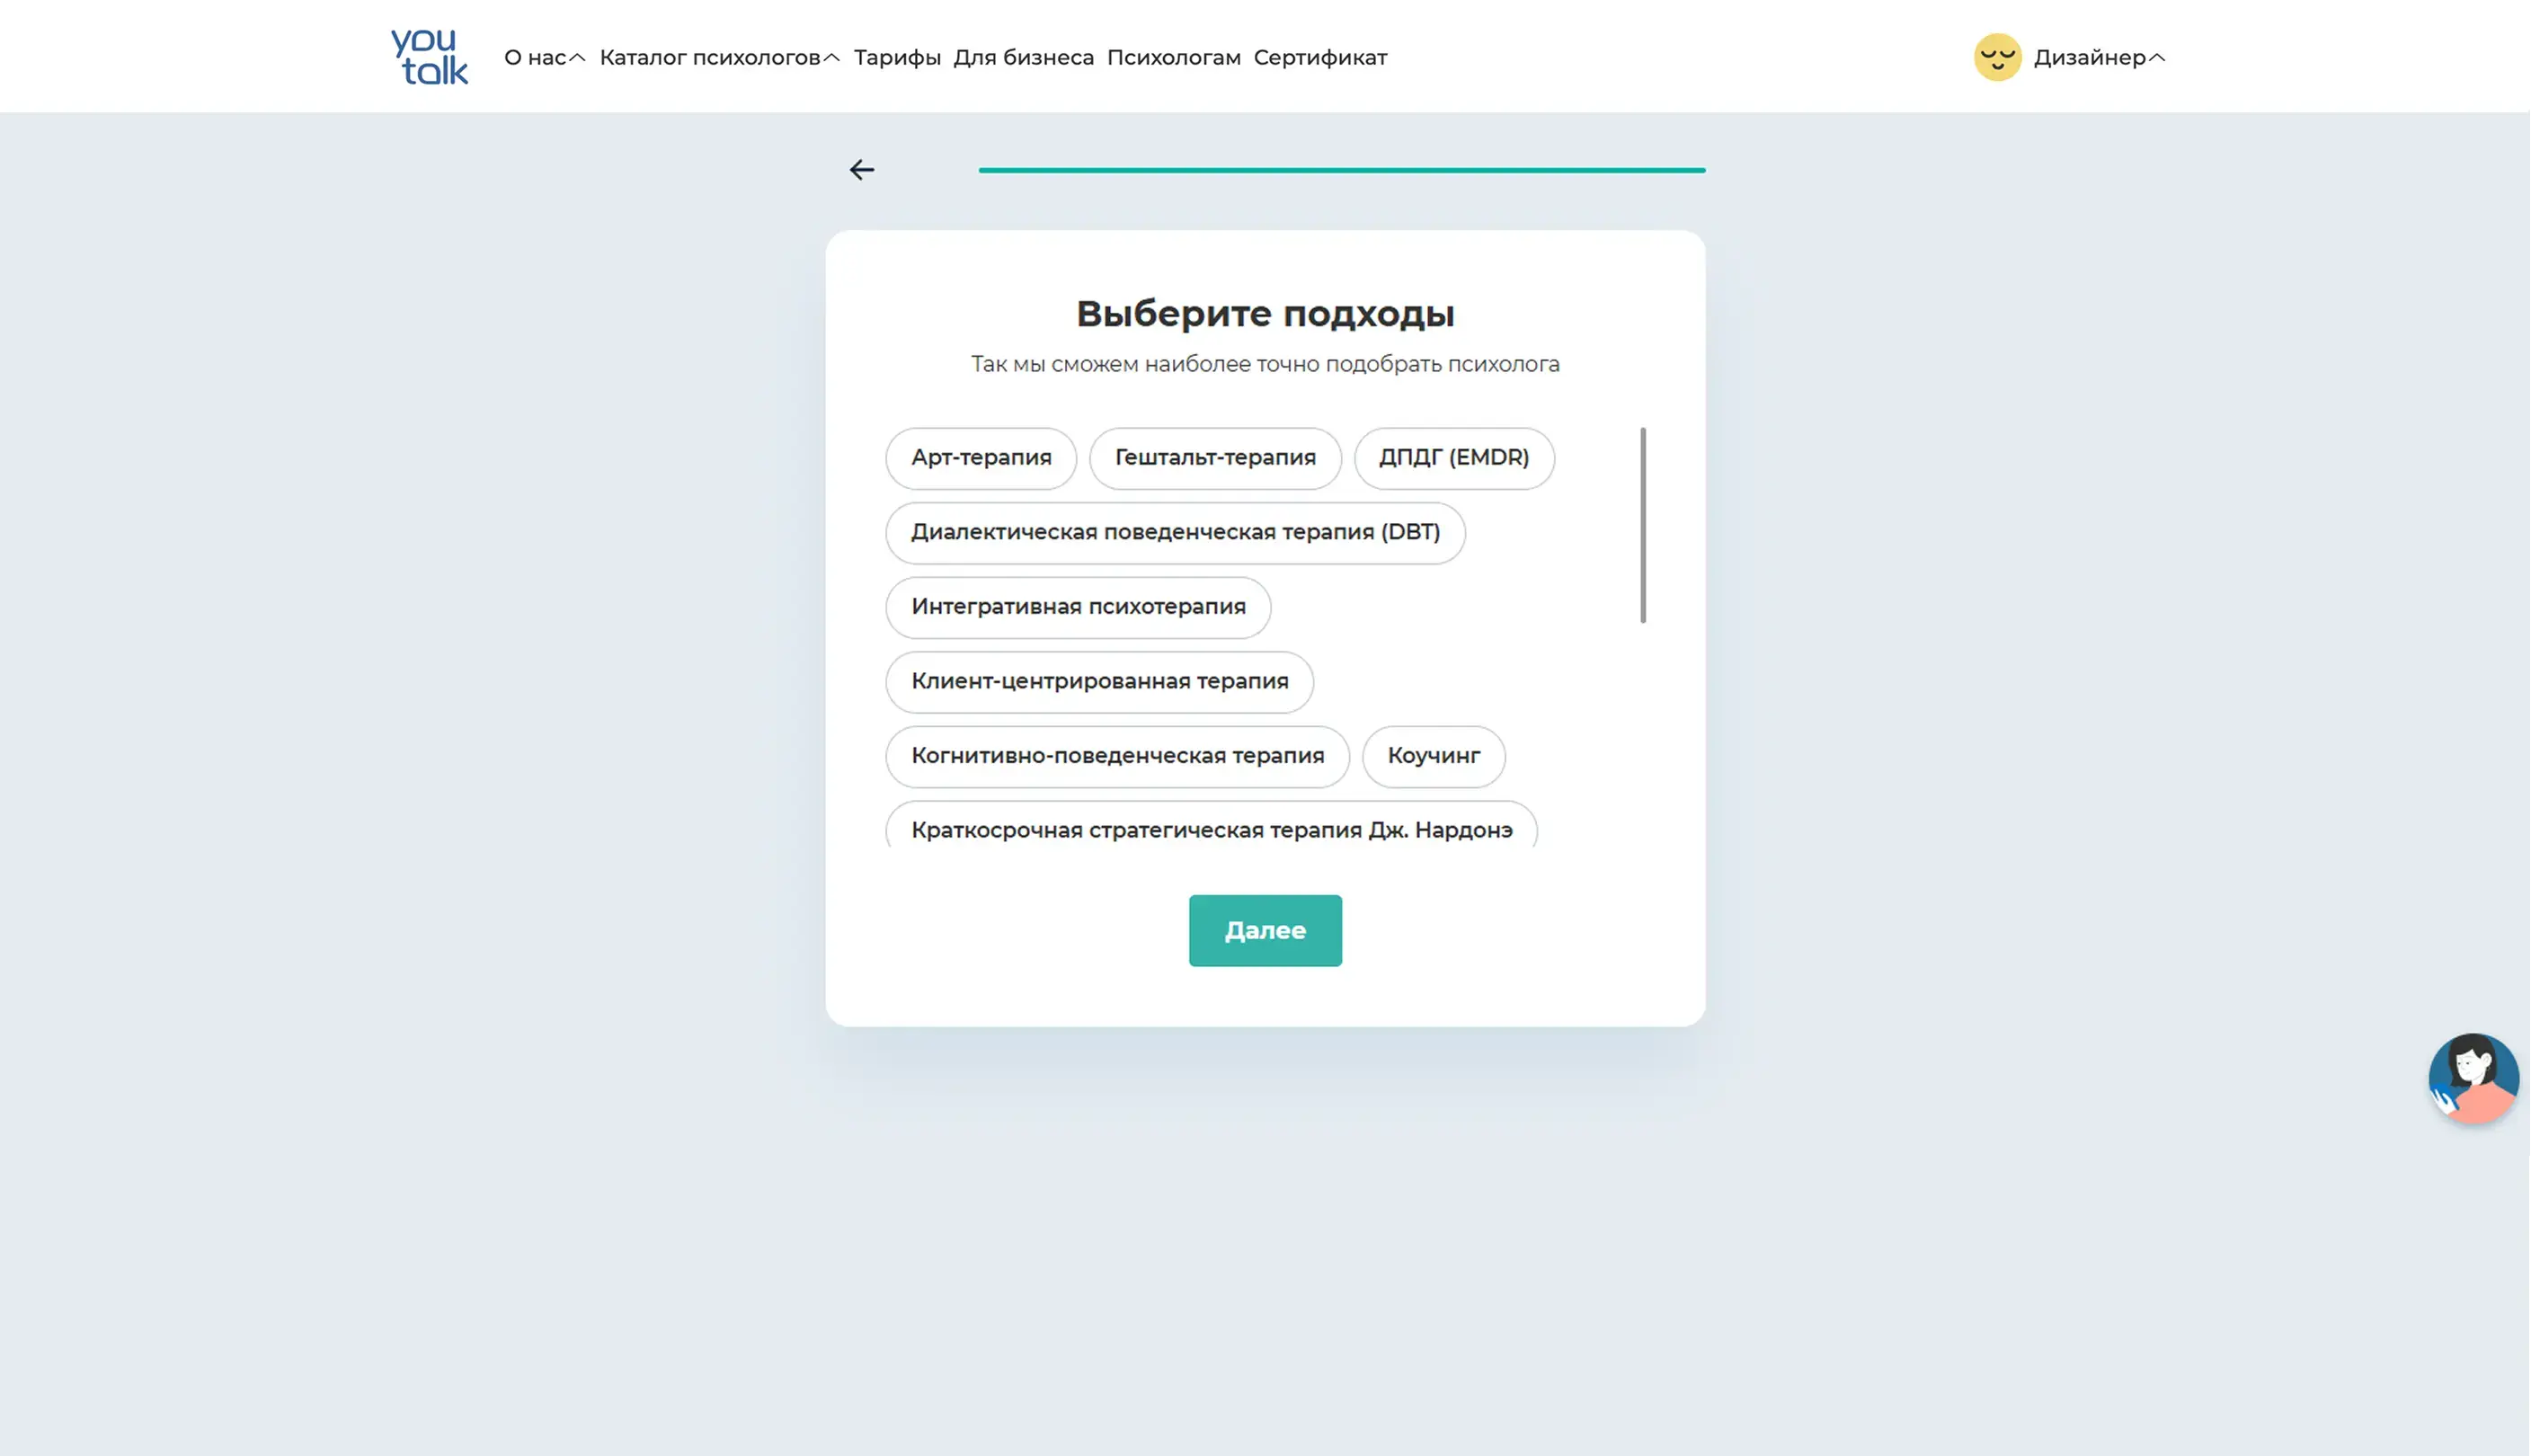Toggle Когнитивно-поведенческая терапия chip
2531x1456 pixels.
1116,756
